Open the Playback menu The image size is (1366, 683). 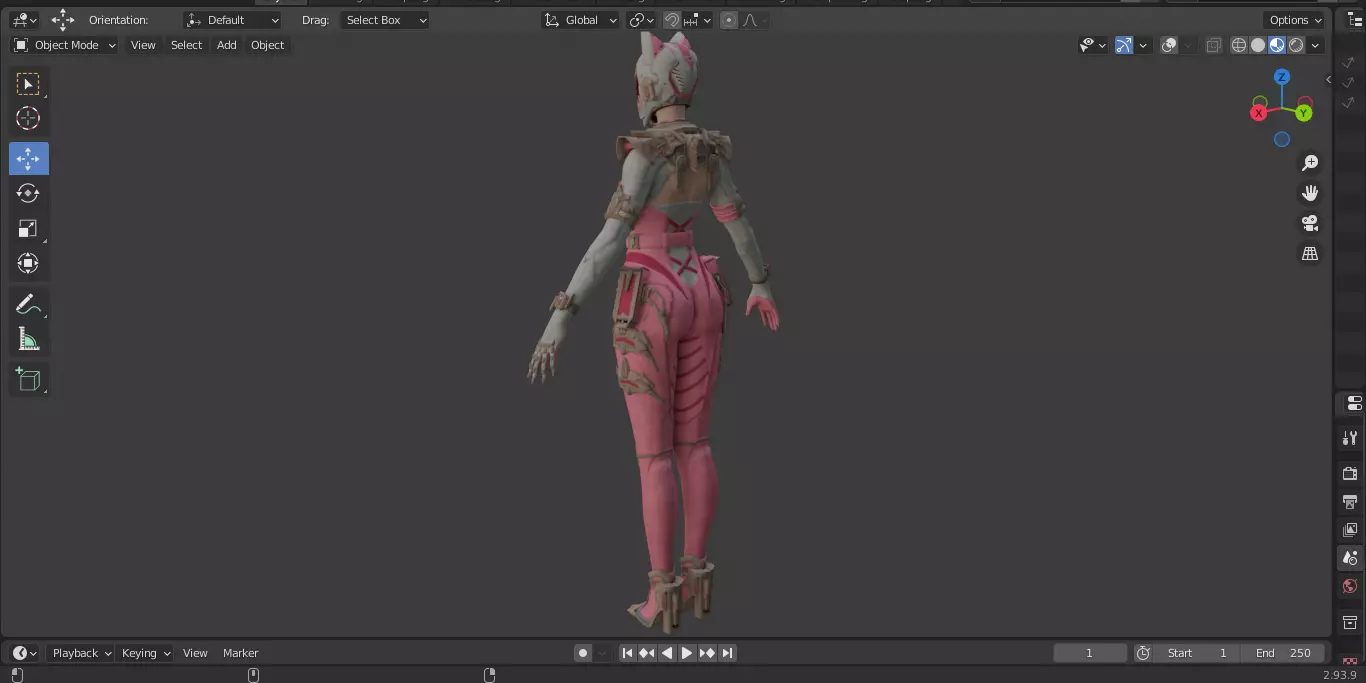pos(80,653)
